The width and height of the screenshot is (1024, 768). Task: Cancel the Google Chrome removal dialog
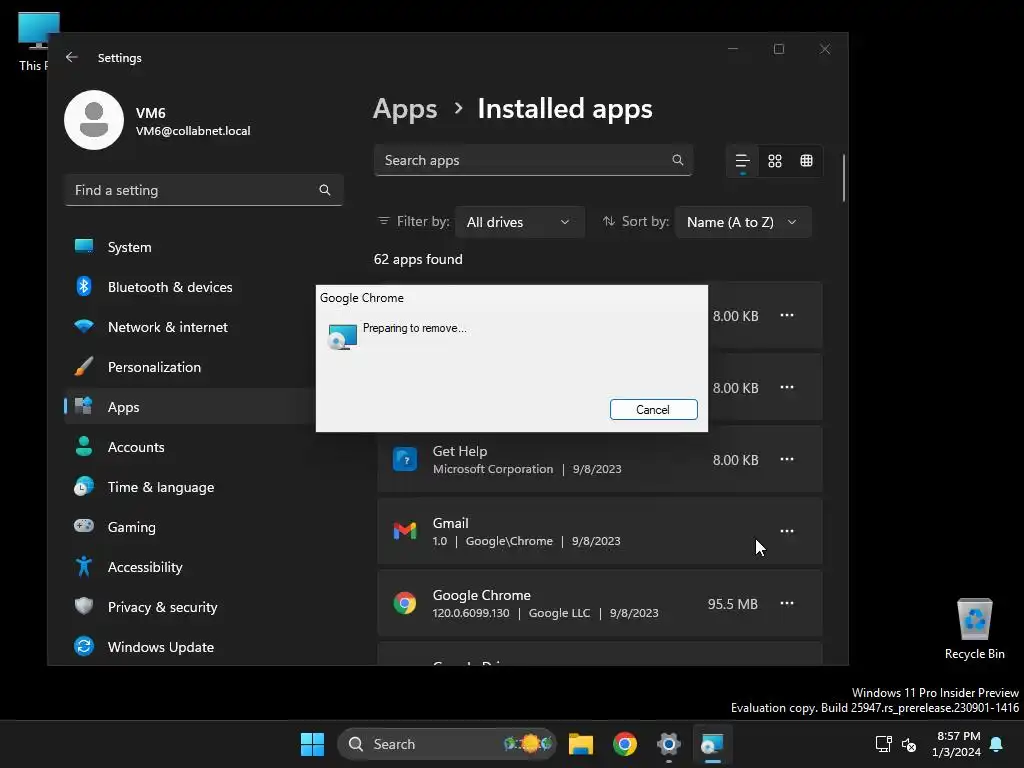coord(653,409)
